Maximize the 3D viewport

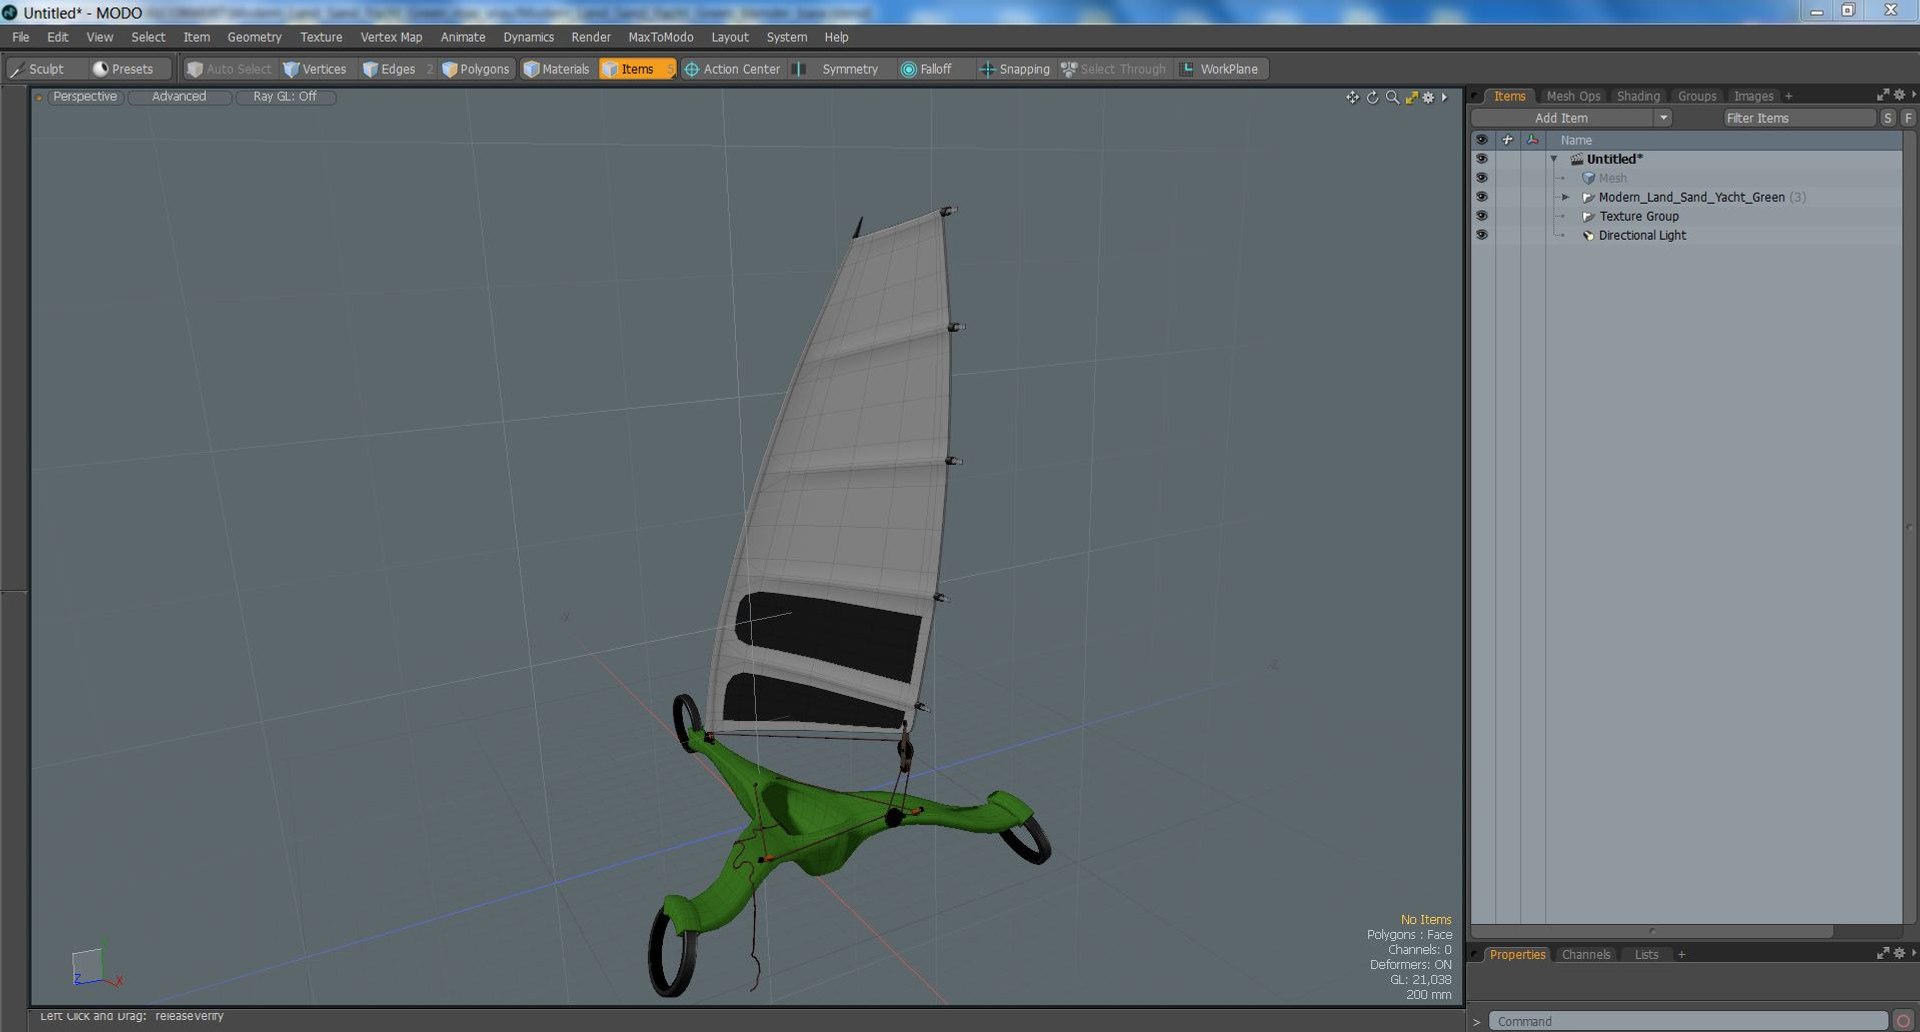click(x=1411, y=97)
